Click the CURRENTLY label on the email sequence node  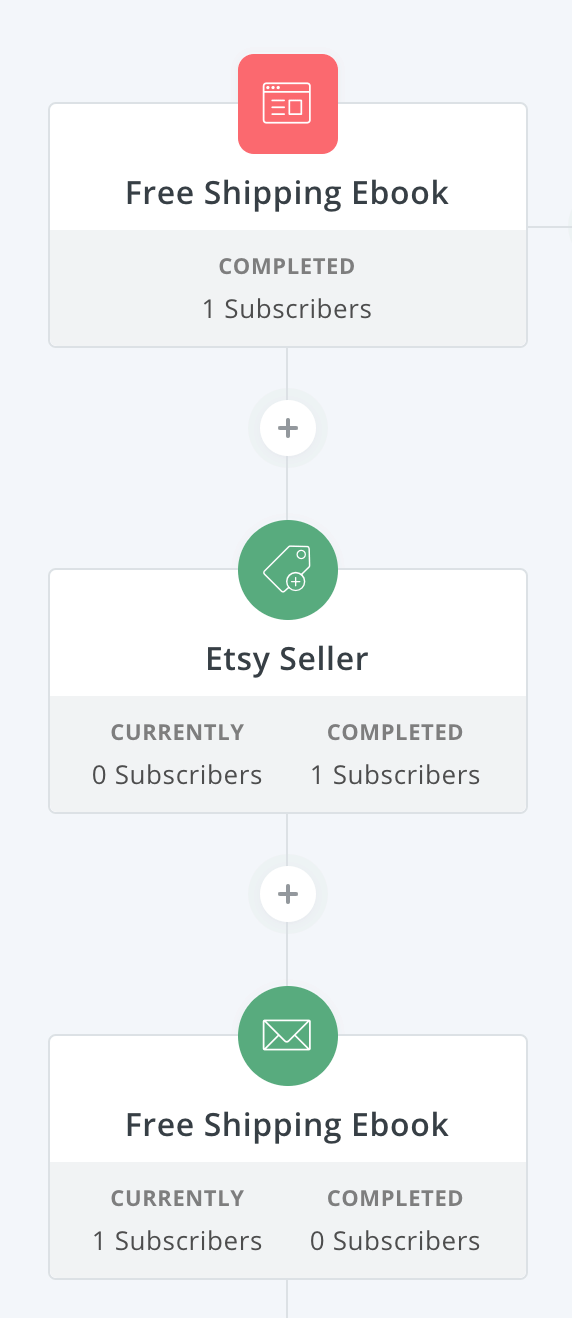[x=177, y=1199]
